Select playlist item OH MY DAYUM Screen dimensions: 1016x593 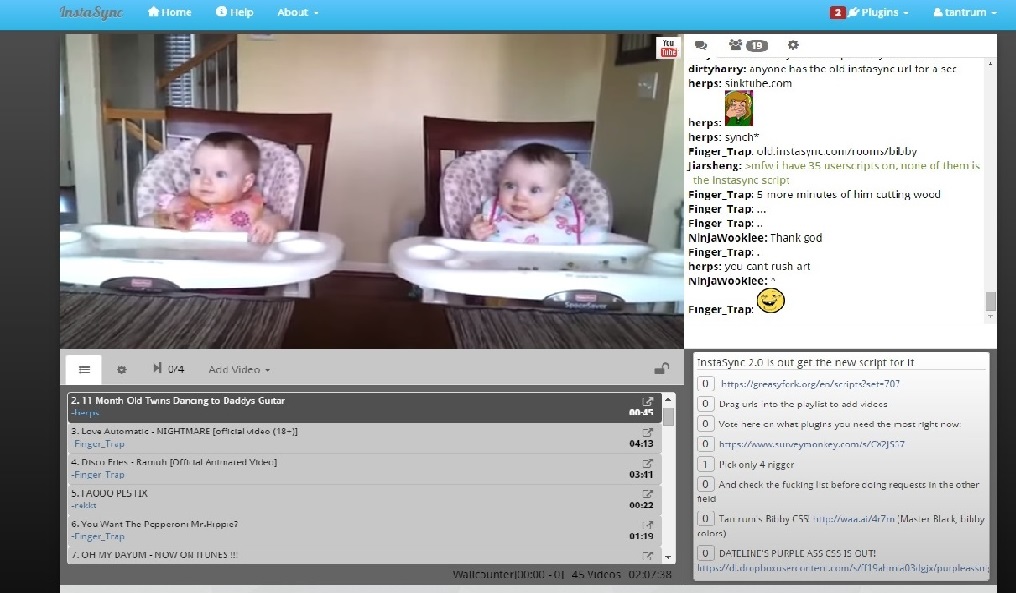click(x=364, y=555)
